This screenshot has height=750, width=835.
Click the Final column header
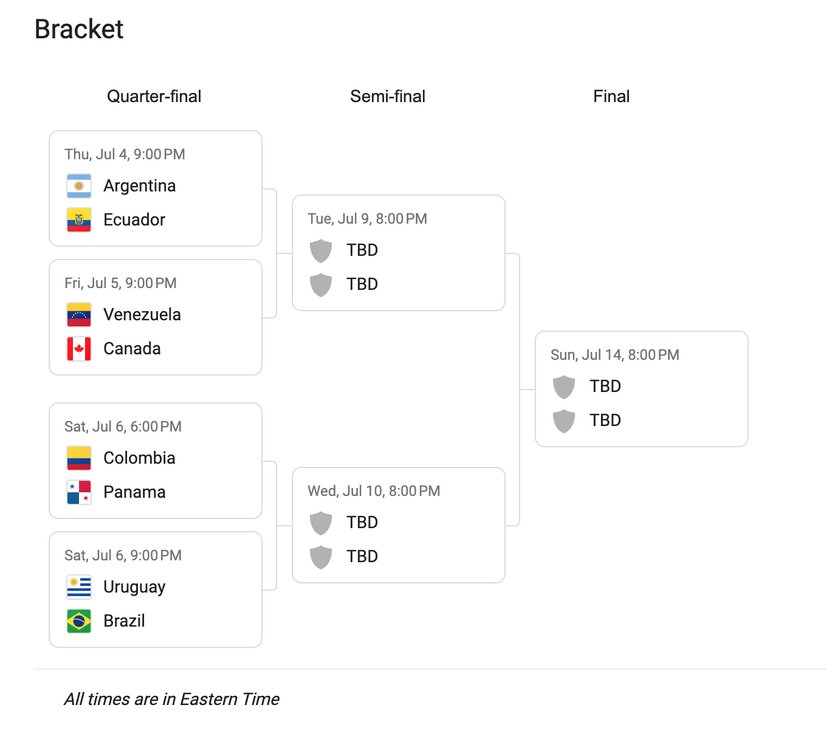(x=611, y=97)
